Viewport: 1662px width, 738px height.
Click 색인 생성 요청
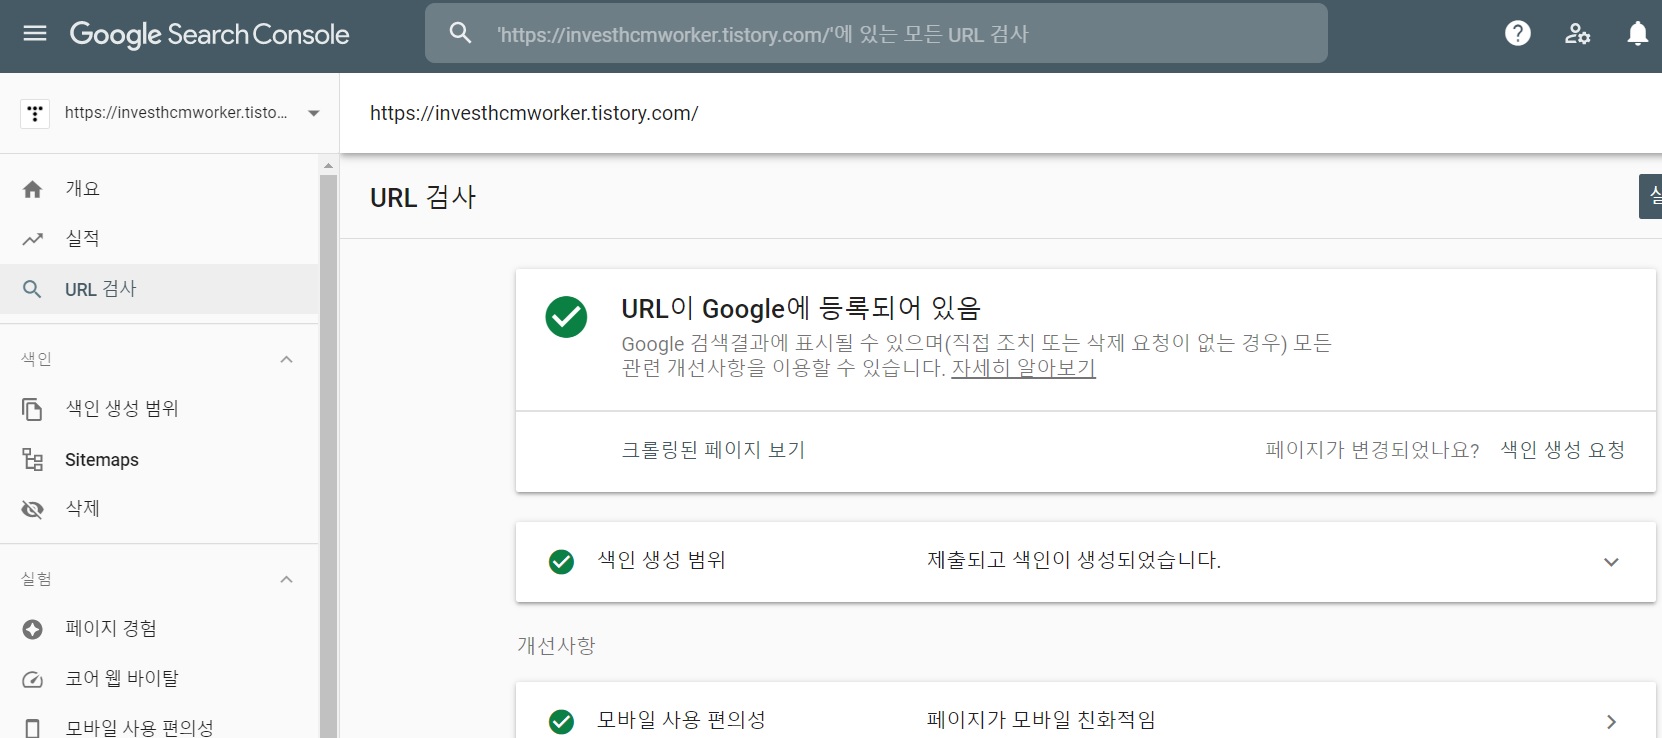point(1562,450)
